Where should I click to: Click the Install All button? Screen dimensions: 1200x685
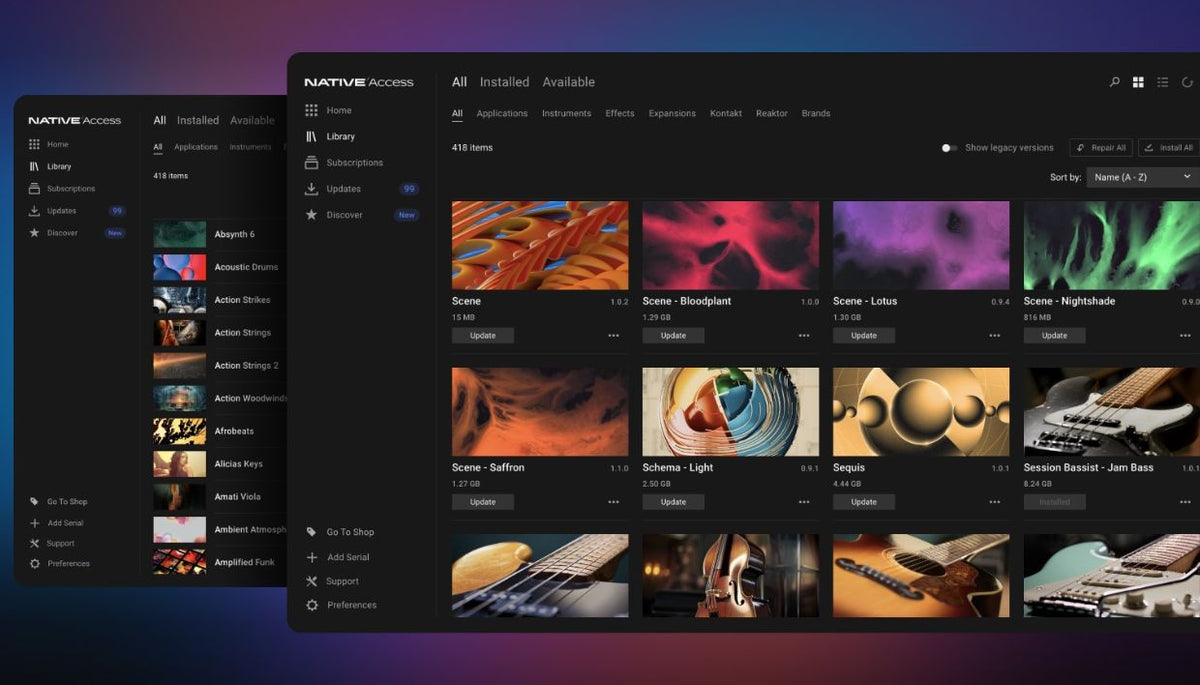(1169, 148)
